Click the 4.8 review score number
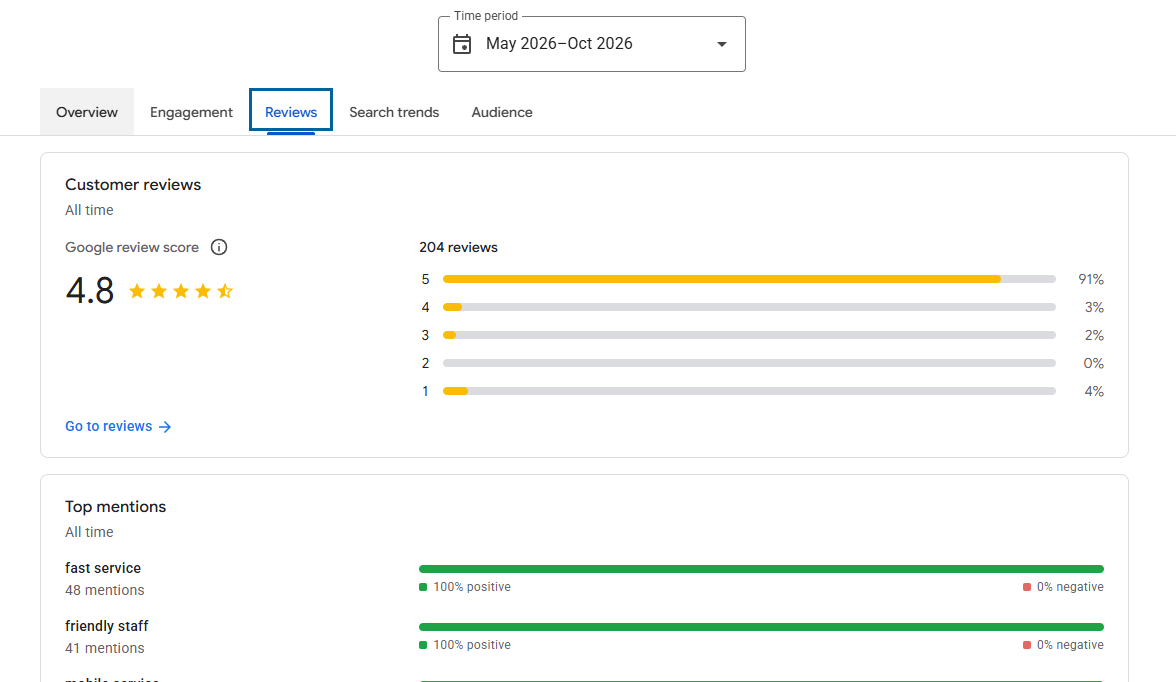The height and width of the screenshot is (682, 1176). pos(90,290)
